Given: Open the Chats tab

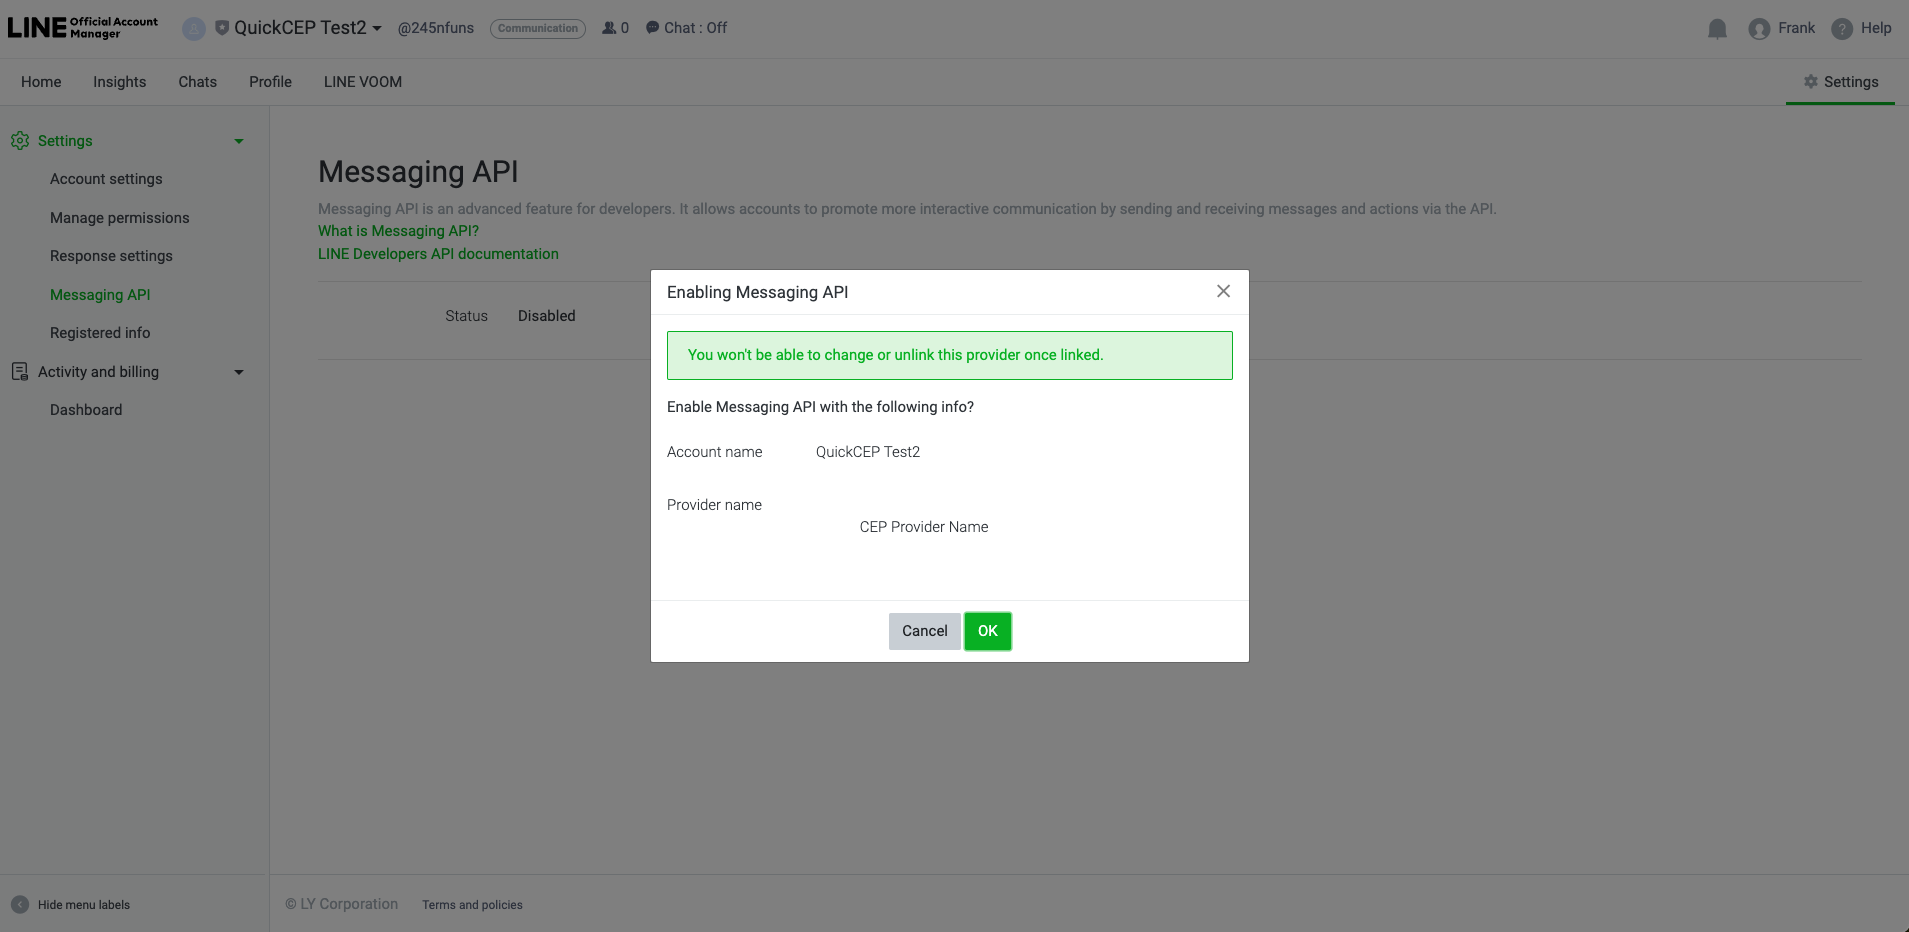Looking at the screenshot, I should pos(198,82).
